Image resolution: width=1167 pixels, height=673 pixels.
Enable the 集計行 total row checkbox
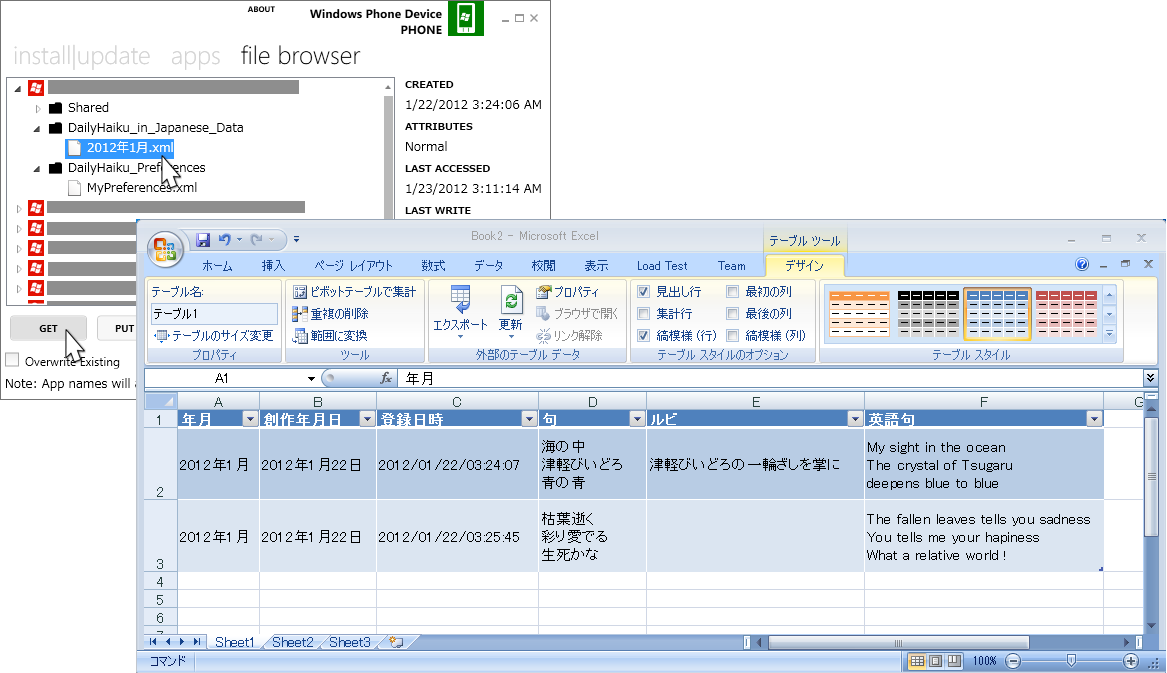pyautogui.click(x=644, y=313)
